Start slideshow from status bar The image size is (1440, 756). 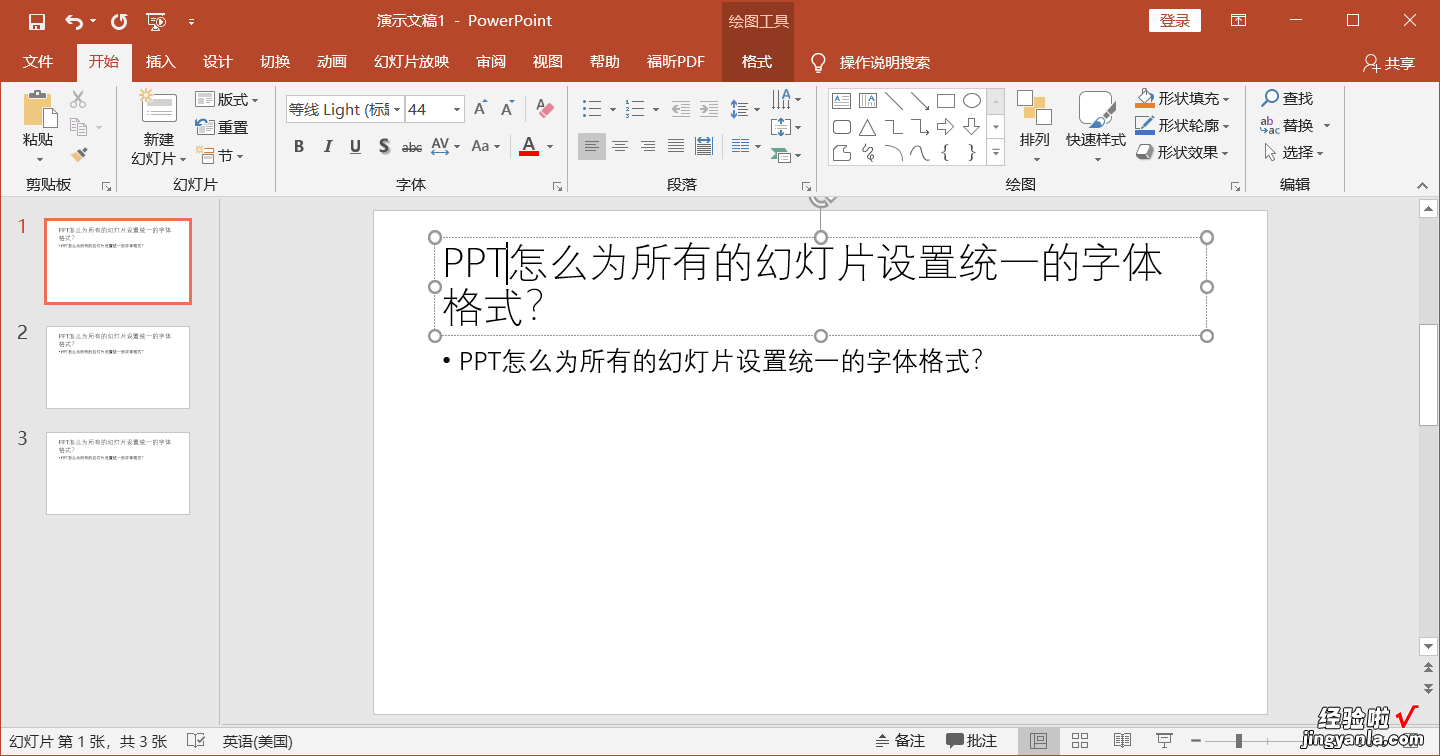[x=1163, y=741]
